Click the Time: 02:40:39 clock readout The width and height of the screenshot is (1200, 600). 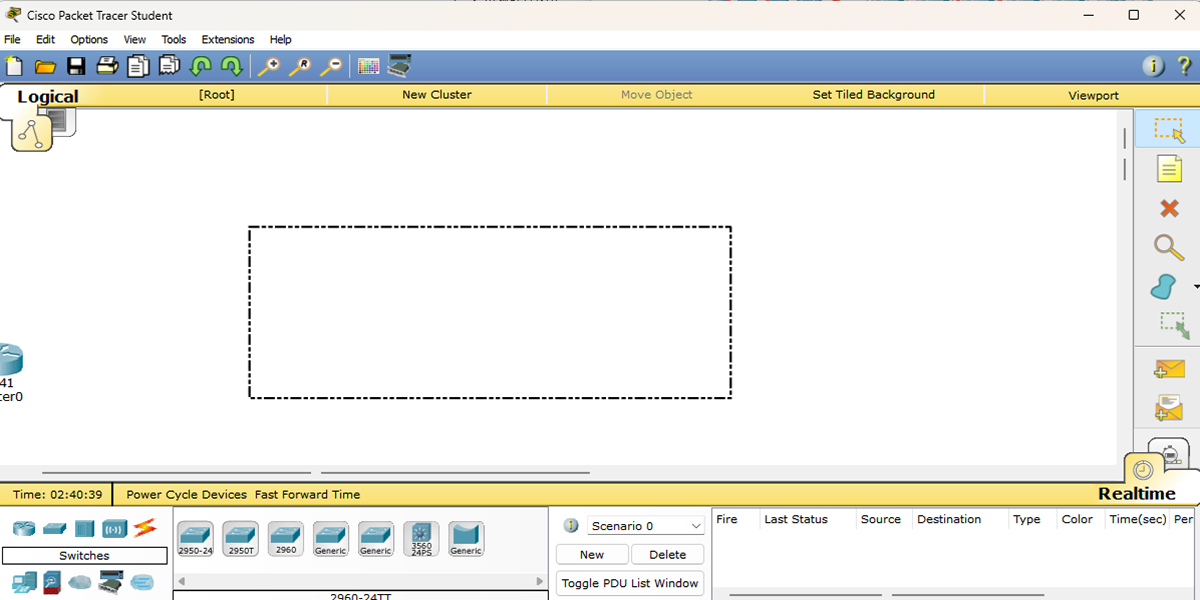57,495
